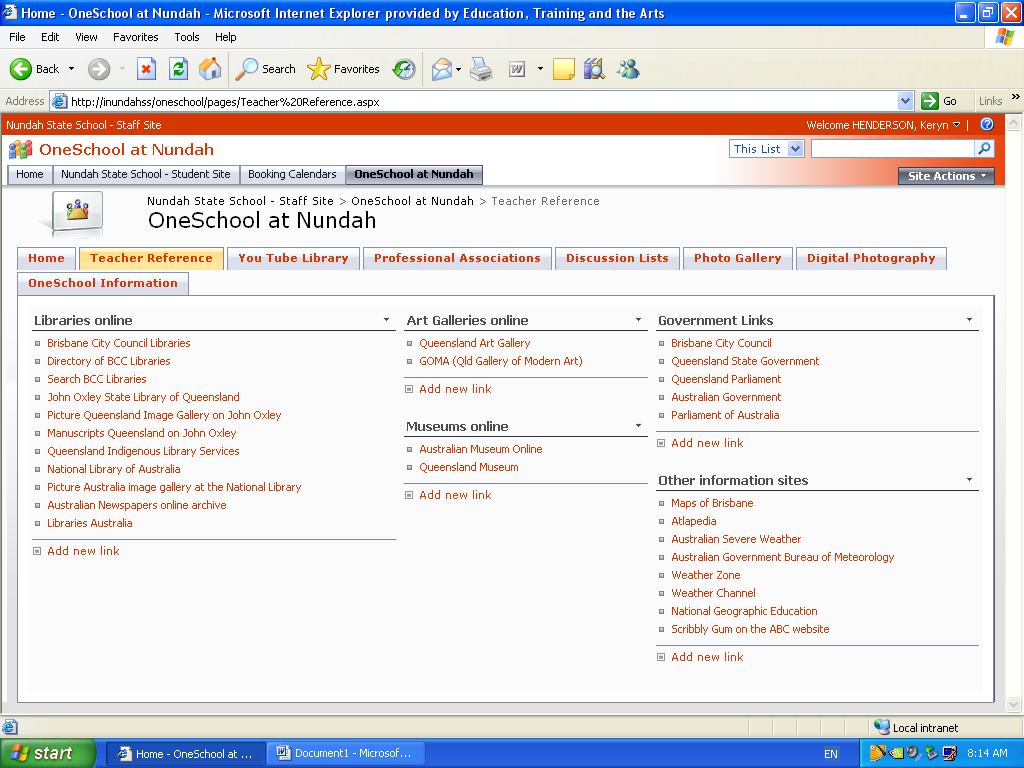Screen dimensions: 1024x768
Task: Open the View menu
Action: click(86, 37)
